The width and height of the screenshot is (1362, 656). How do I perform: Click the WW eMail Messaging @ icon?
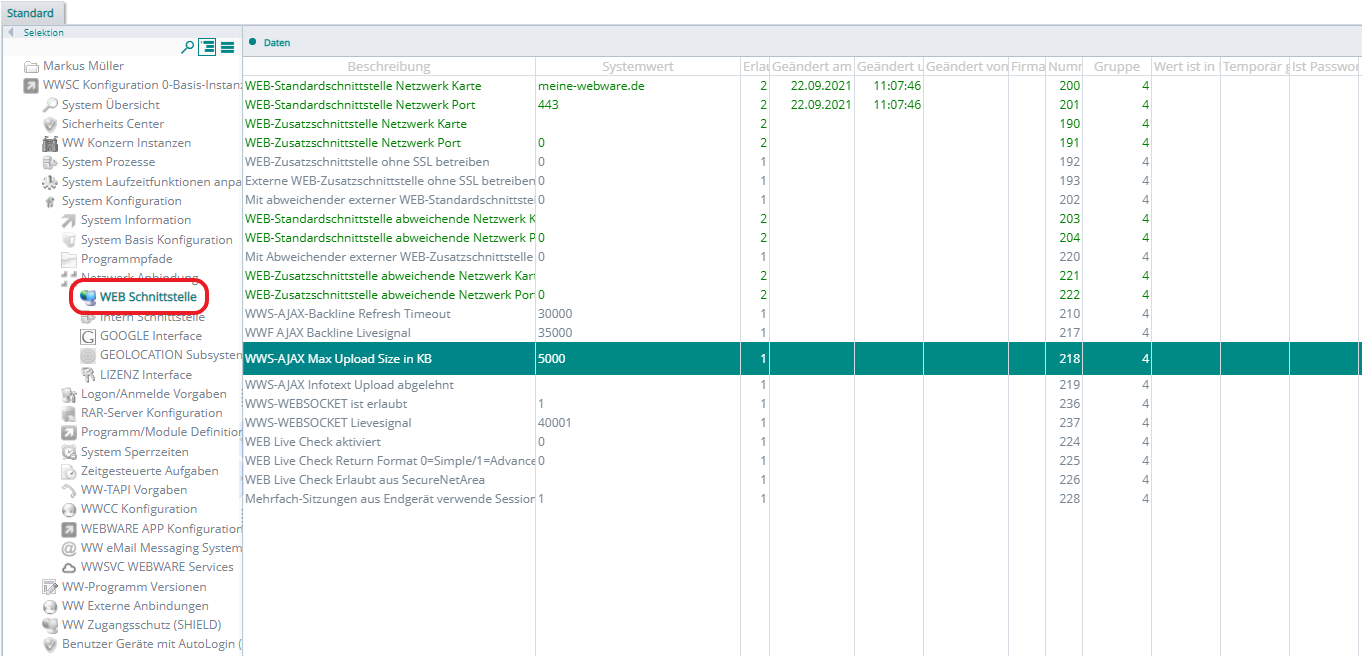point(69,548)
